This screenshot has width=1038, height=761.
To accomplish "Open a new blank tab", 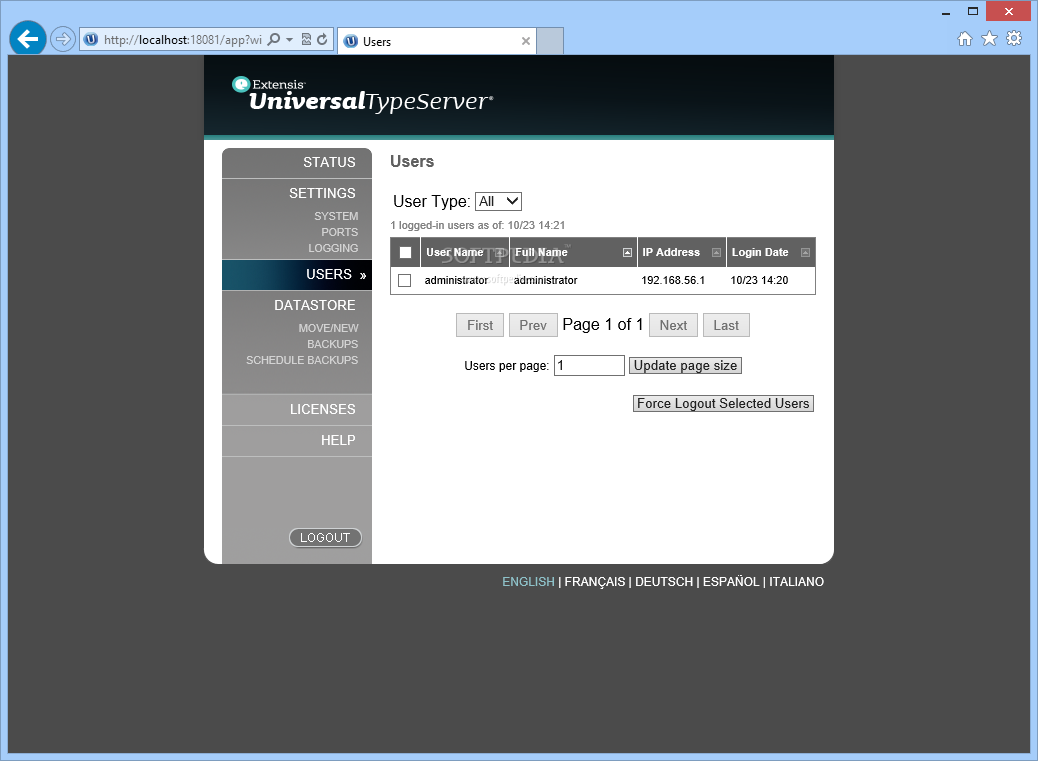I will (550, 41).
